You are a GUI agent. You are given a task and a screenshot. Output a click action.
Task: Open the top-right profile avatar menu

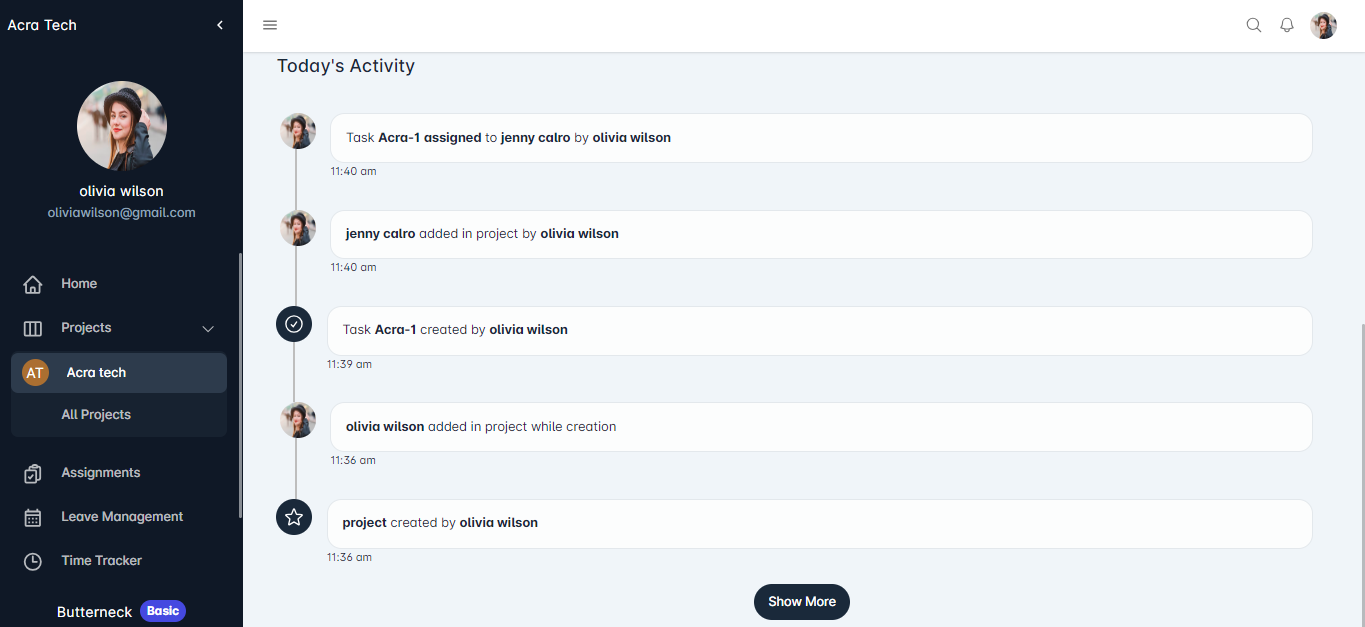point(1323,26)
